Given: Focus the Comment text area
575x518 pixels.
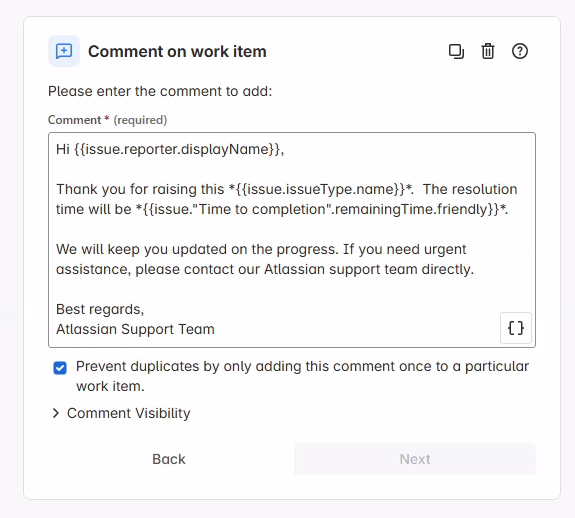Looking at the screenshot, I should pyautogui.click(x=292, y=240).
